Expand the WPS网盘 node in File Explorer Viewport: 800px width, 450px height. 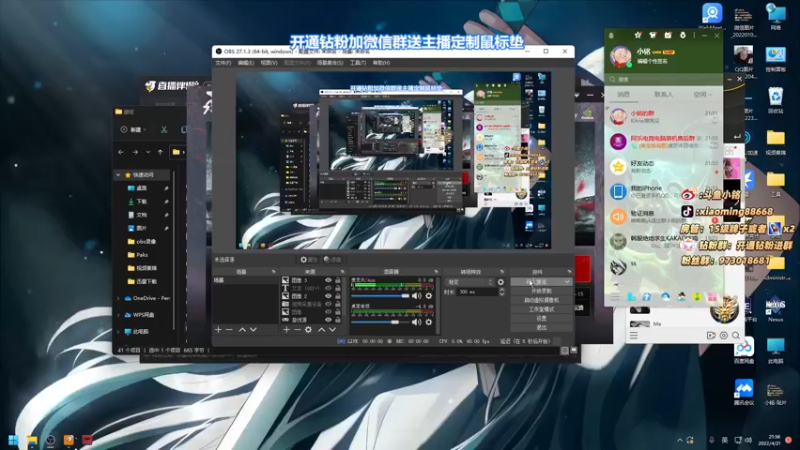point(118,315)
